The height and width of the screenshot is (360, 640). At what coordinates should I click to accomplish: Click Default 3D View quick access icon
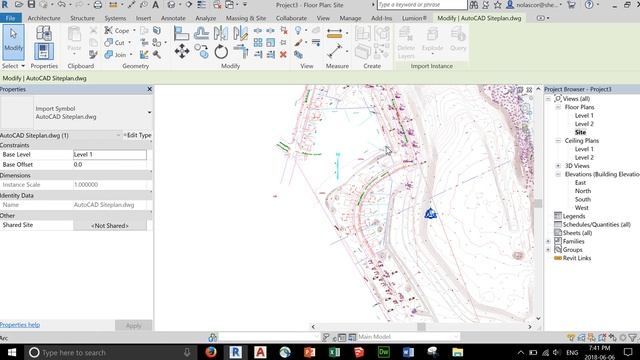171,5
